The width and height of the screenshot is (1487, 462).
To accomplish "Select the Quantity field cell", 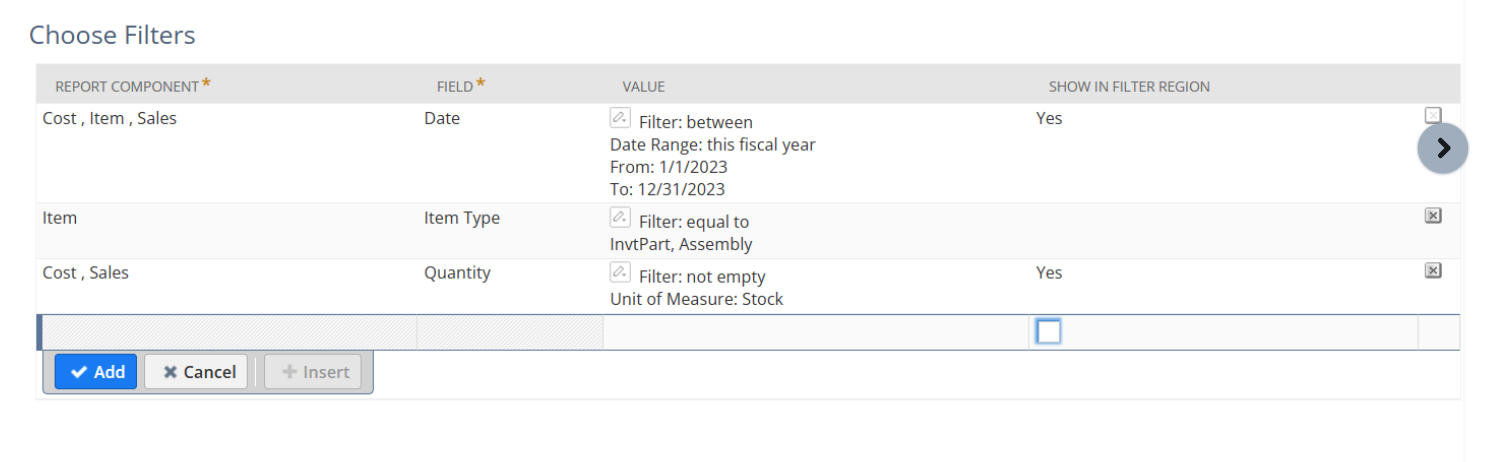I will pyautogui.click(x=457, y=273).
